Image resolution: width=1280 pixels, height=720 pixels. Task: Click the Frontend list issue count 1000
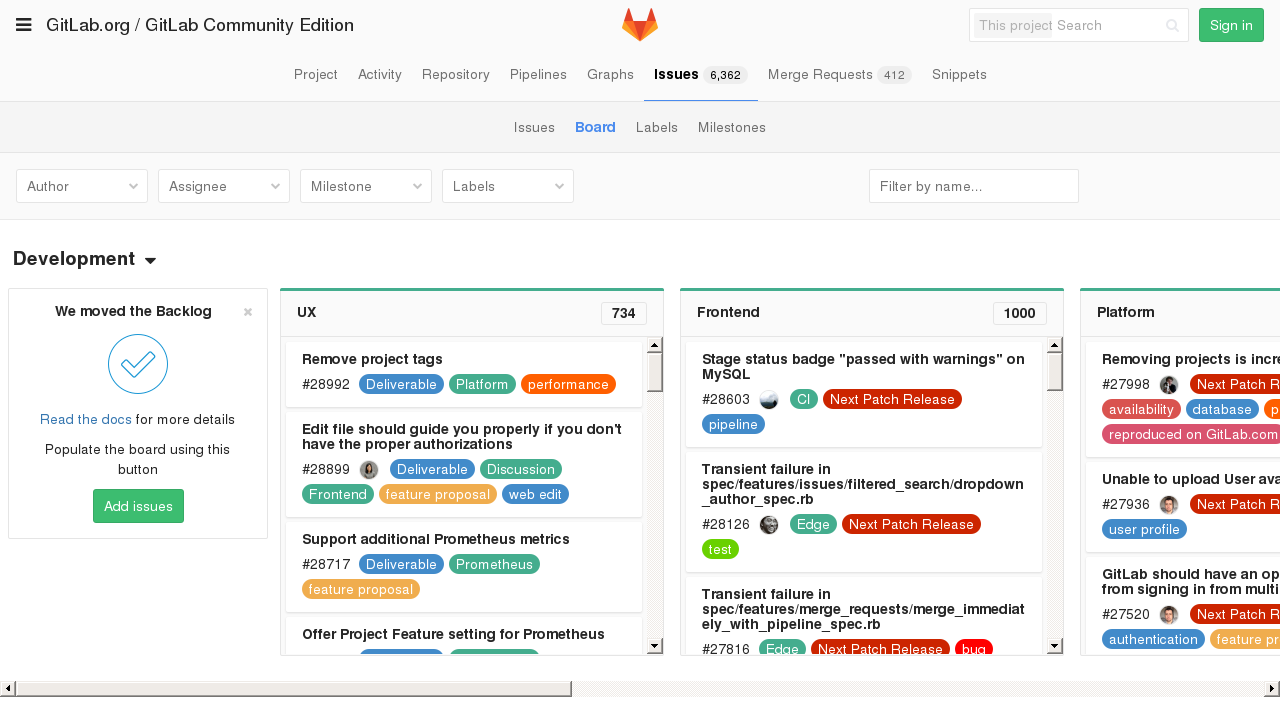(x=1020, y=313)
